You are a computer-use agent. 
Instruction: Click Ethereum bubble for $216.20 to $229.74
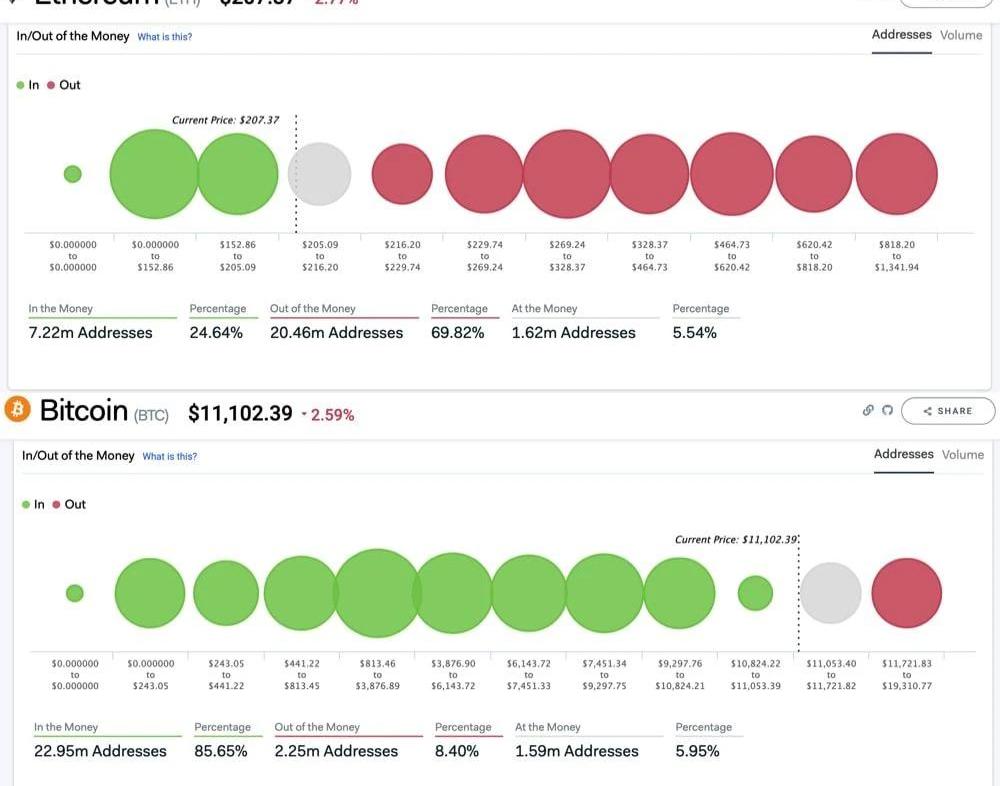click(x=402, y=174)
